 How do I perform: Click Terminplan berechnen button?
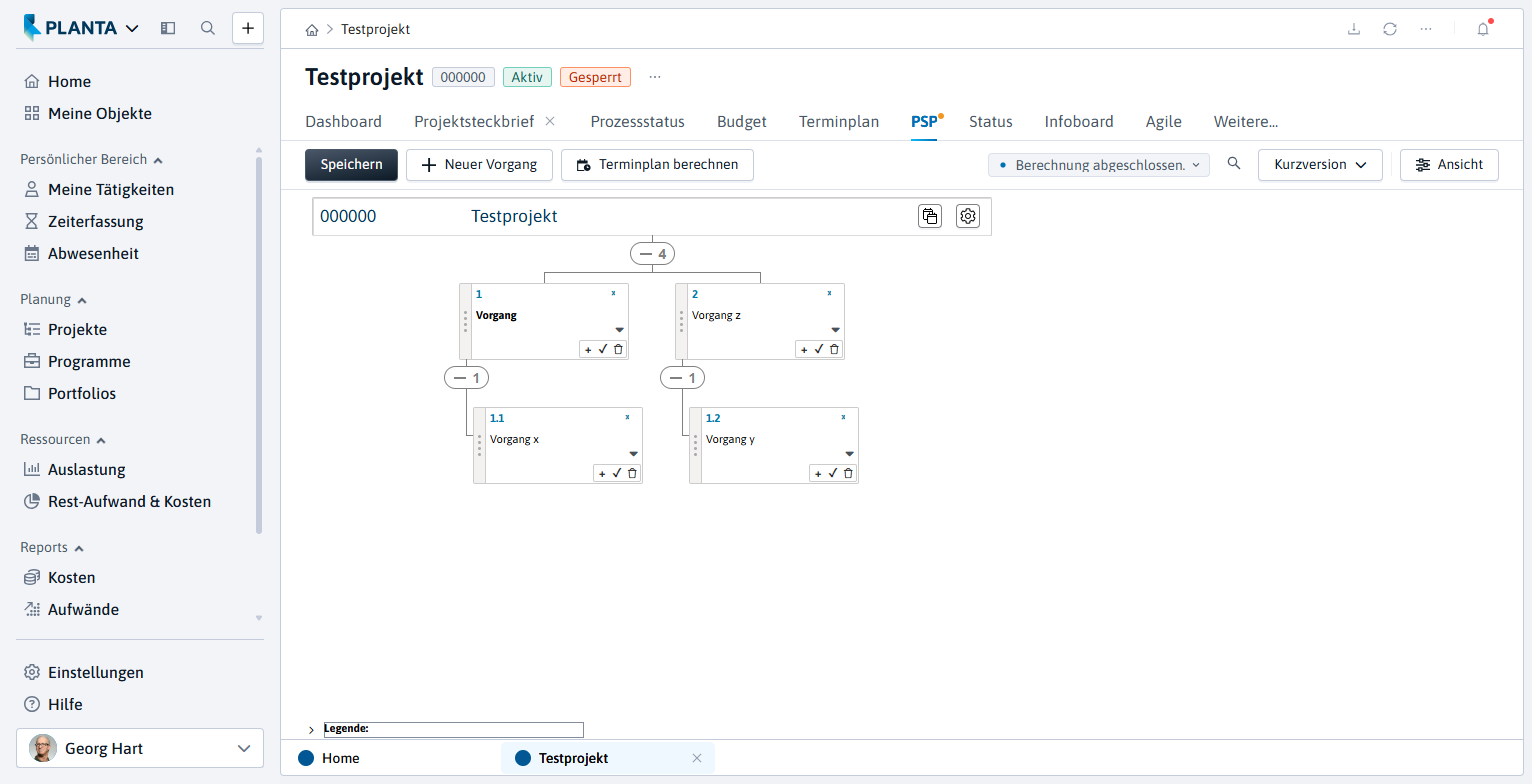pos(657,165)
